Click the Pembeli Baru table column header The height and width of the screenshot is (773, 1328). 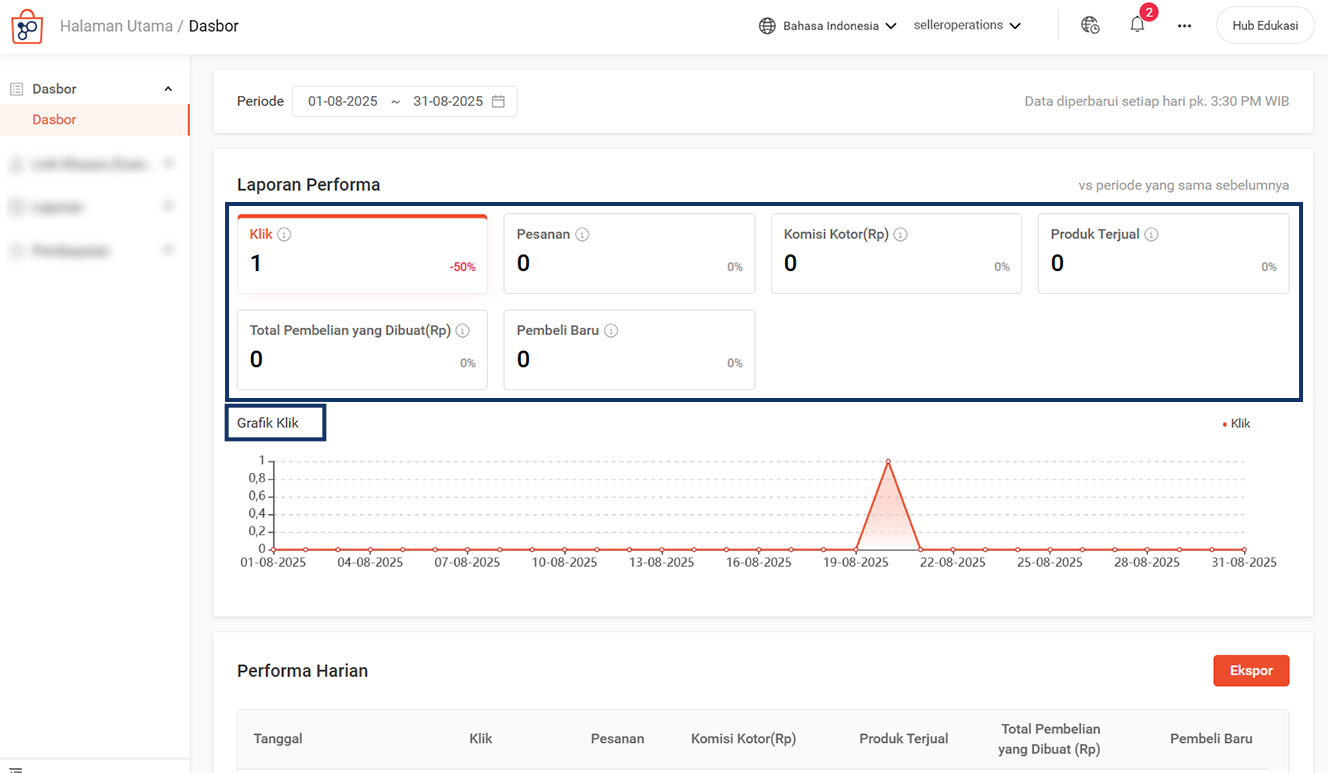click(x=1211, y=739)
